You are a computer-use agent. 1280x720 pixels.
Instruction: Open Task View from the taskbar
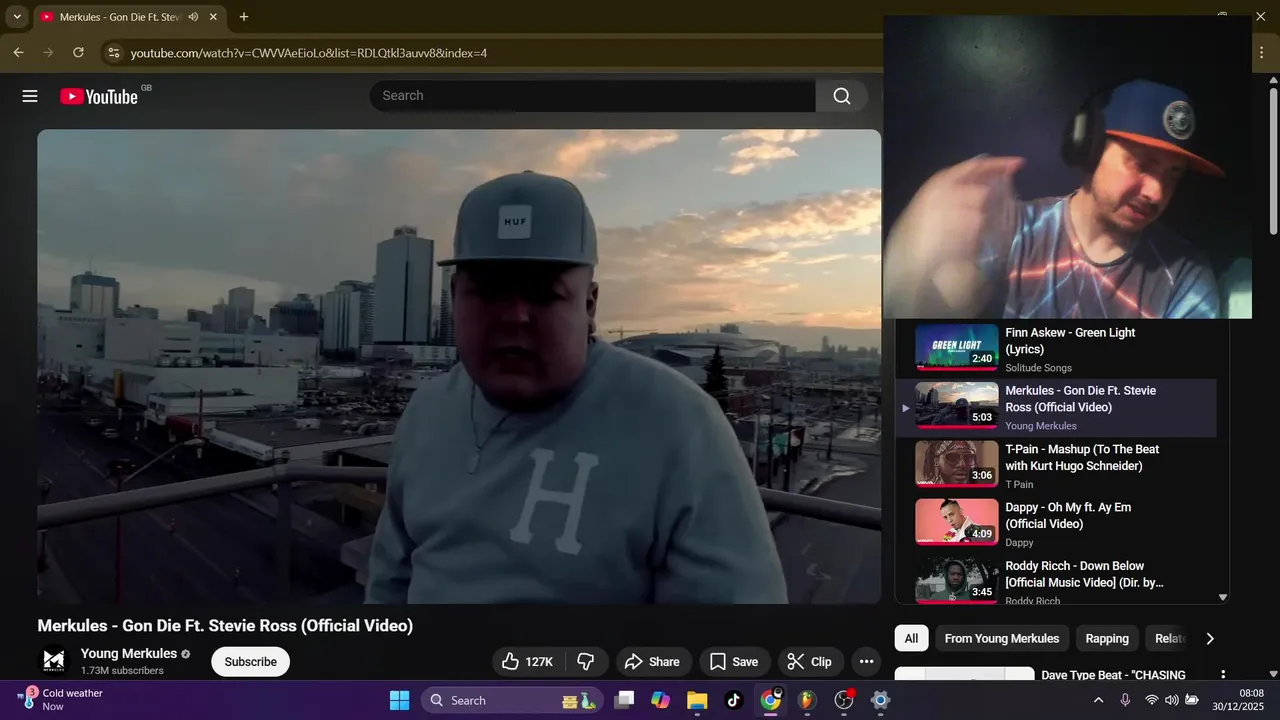point(624,700)
